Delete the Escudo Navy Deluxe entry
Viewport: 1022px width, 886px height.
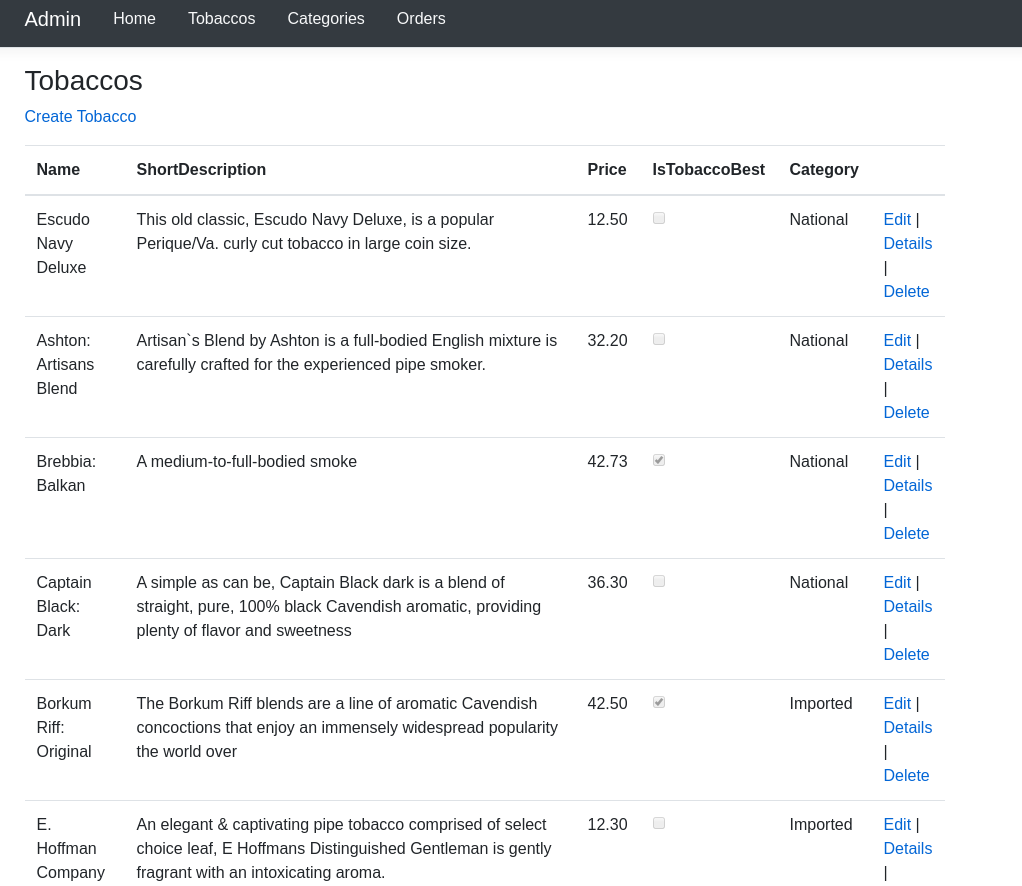point(906,291)
